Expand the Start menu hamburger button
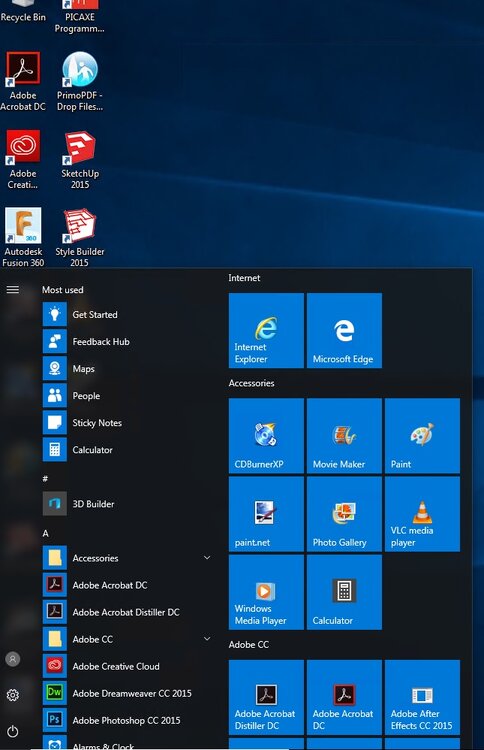The image size is (484, 750). tap(13, 289)
